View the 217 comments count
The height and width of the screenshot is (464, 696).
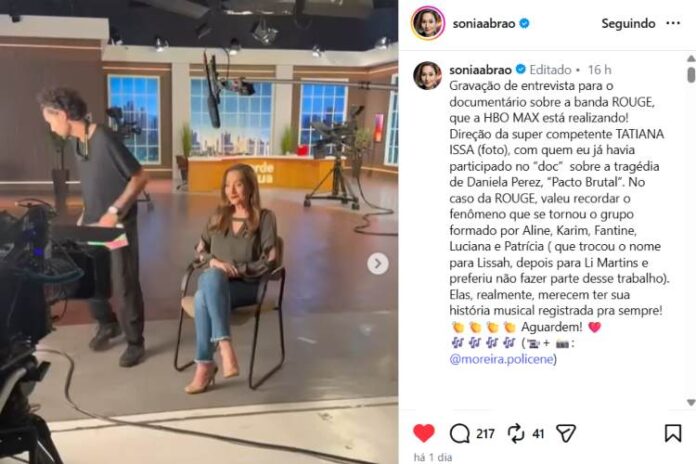486,433
